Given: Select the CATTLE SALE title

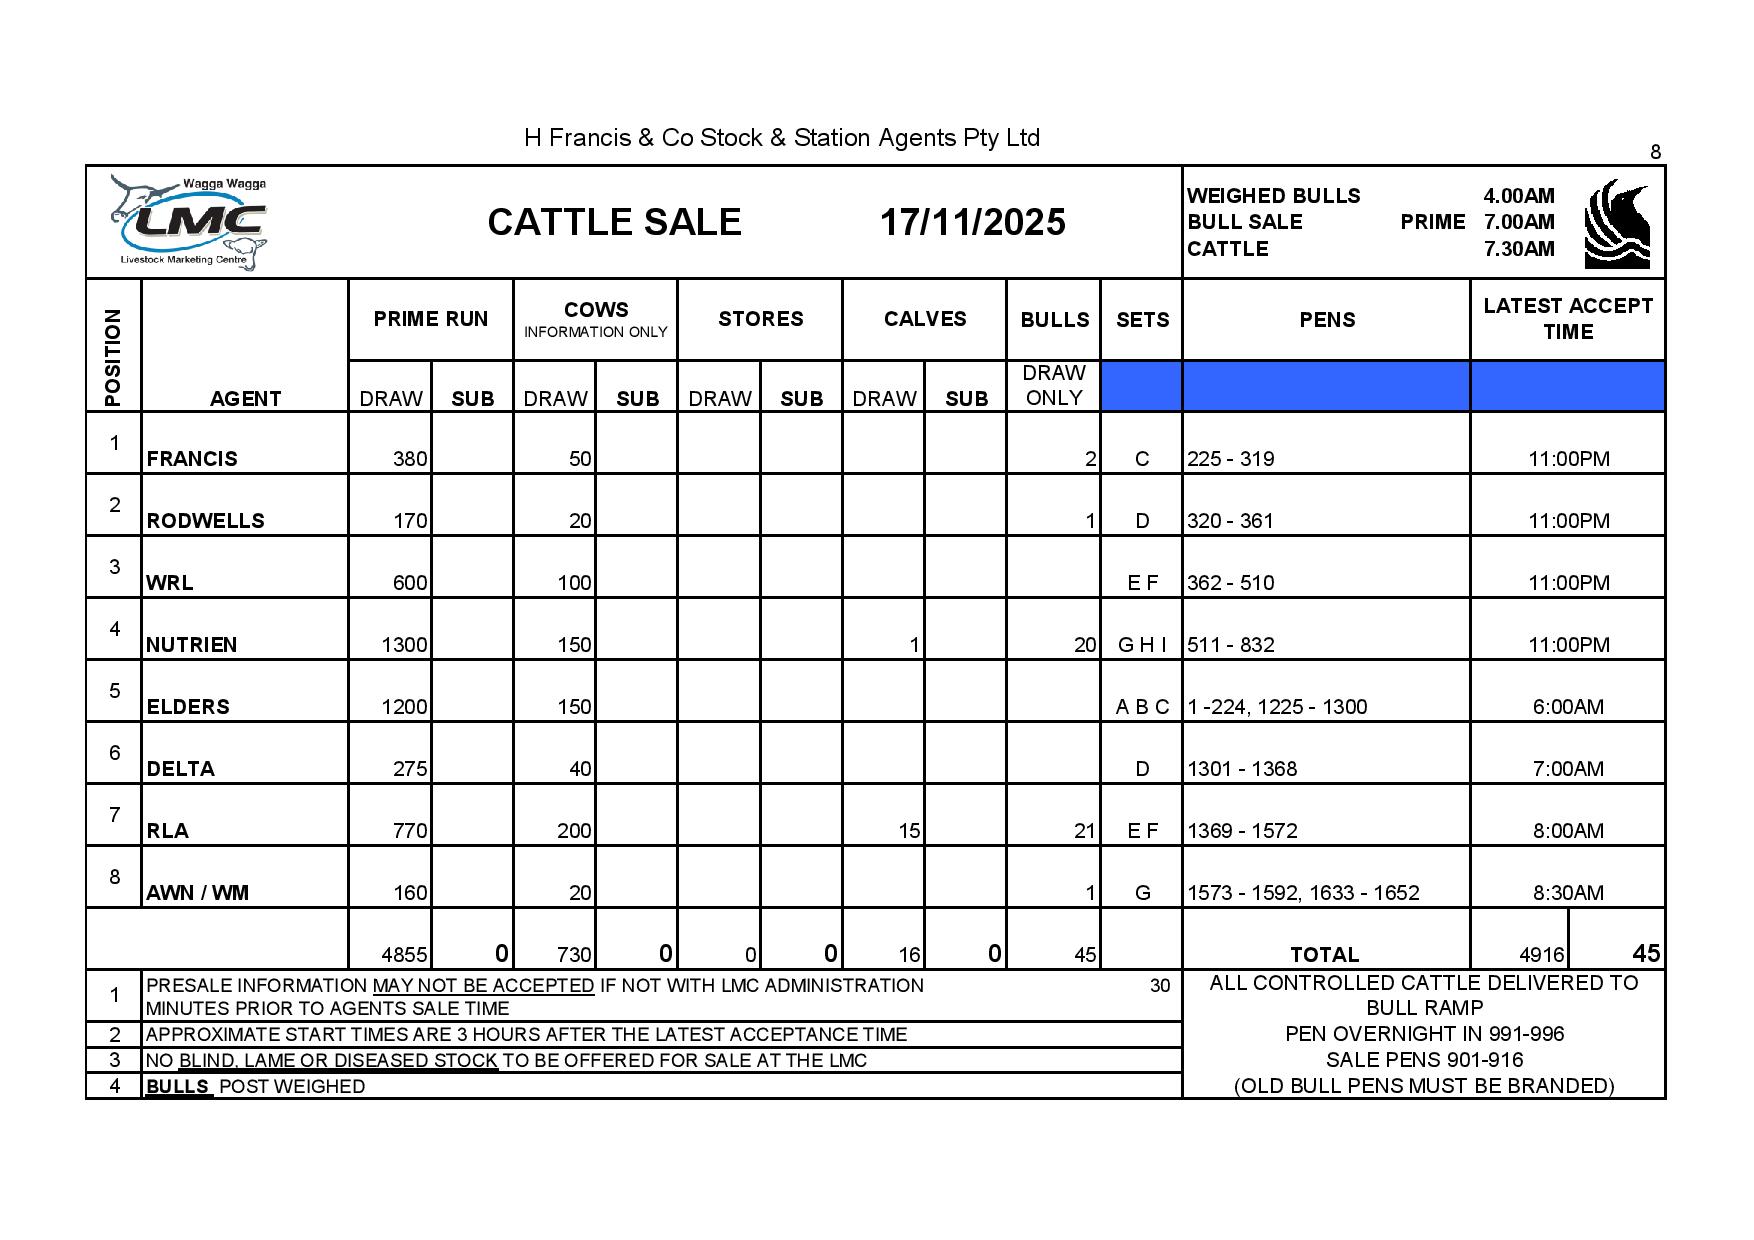Looking at the screenshot, I should 614,222.
